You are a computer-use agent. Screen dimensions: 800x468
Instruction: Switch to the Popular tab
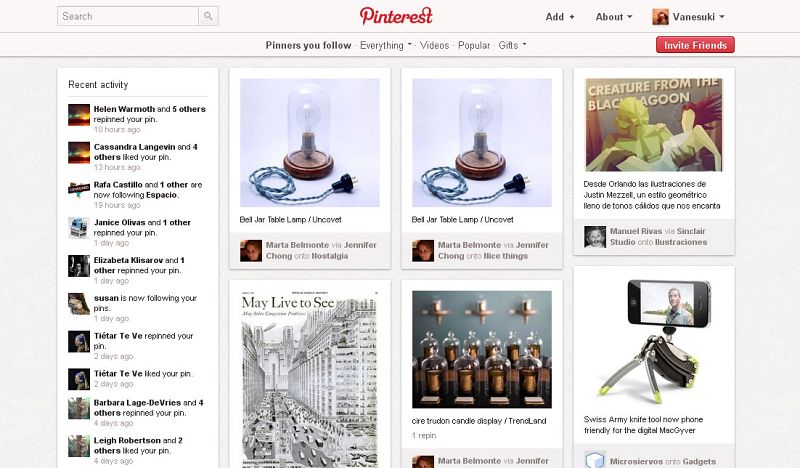[474, 45]
